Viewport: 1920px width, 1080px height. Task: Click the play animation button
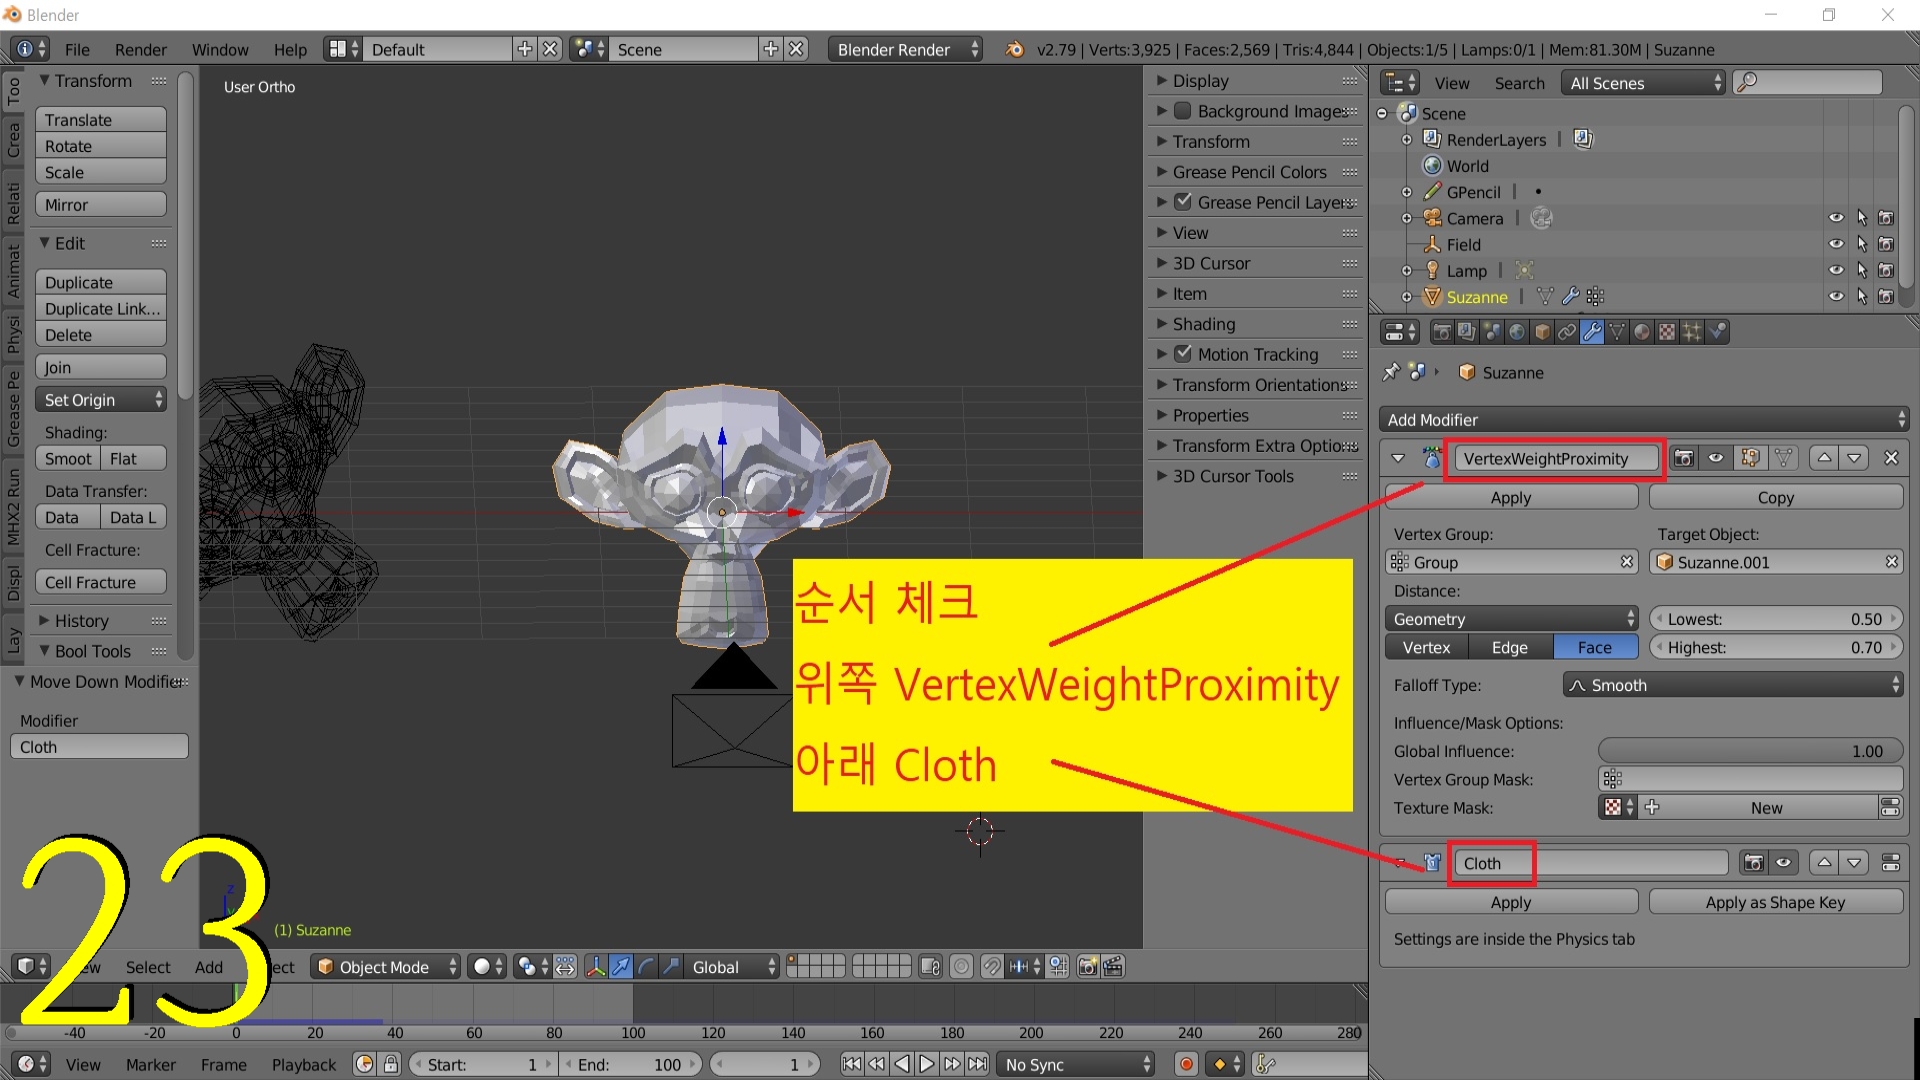927,1064
